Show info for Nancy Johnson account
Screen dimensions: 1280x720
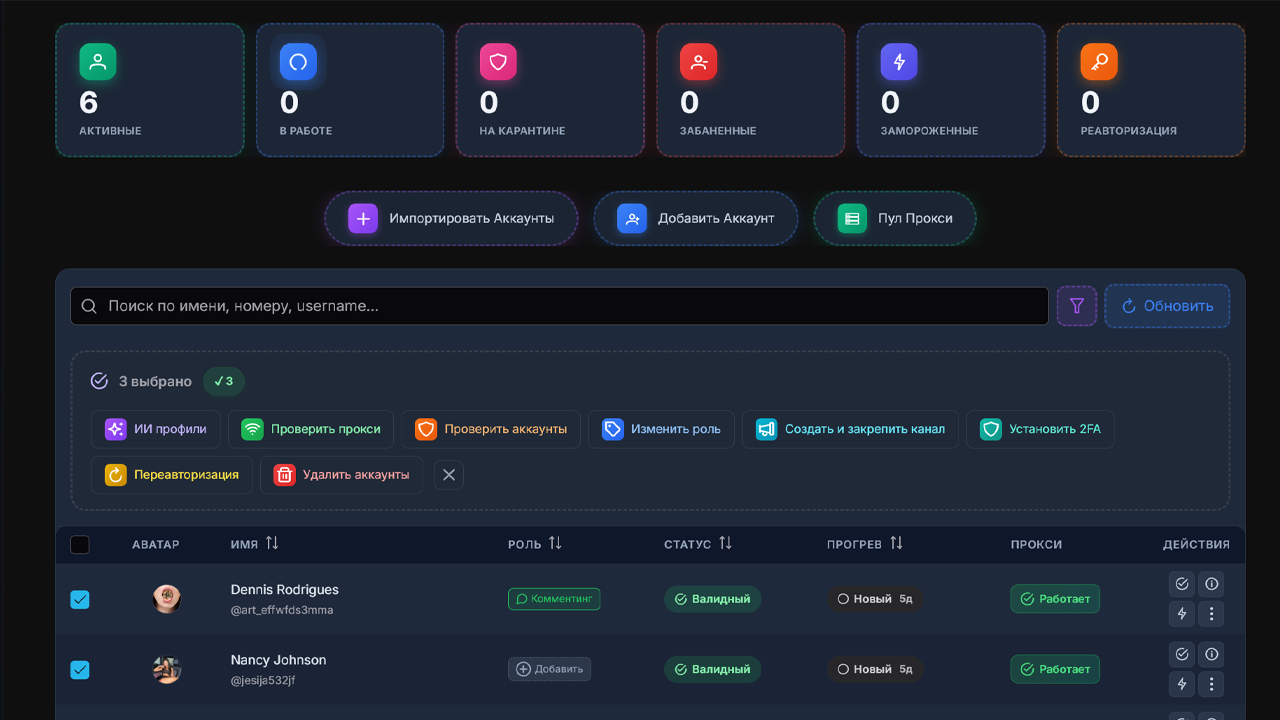click(x=1211, y=654)
